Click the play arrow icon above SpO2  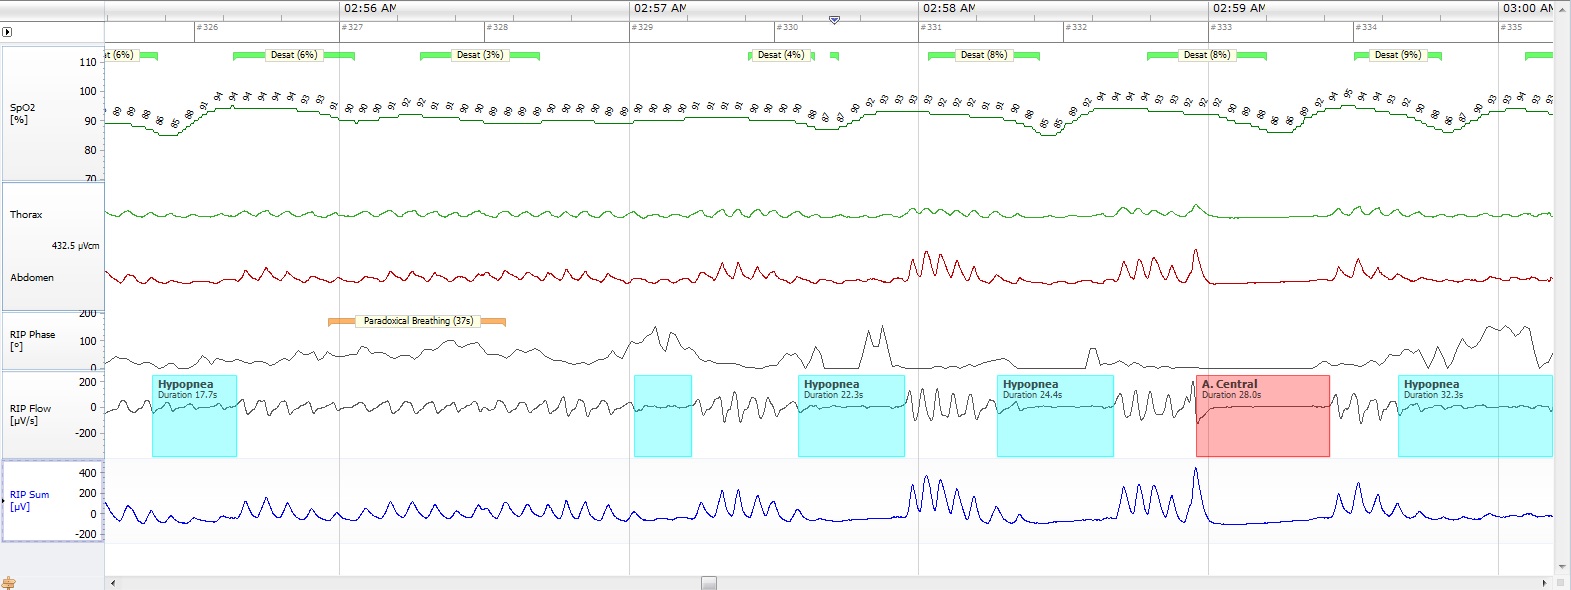point(8,32)
